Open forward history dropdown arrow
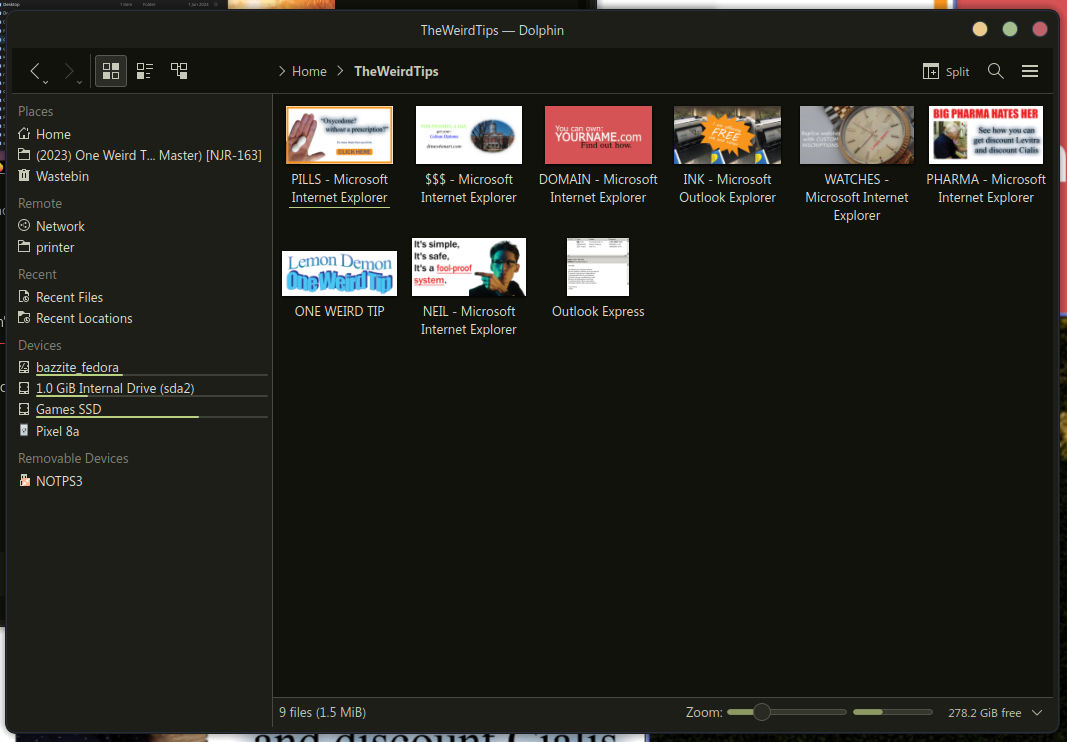 click(80, 82)
